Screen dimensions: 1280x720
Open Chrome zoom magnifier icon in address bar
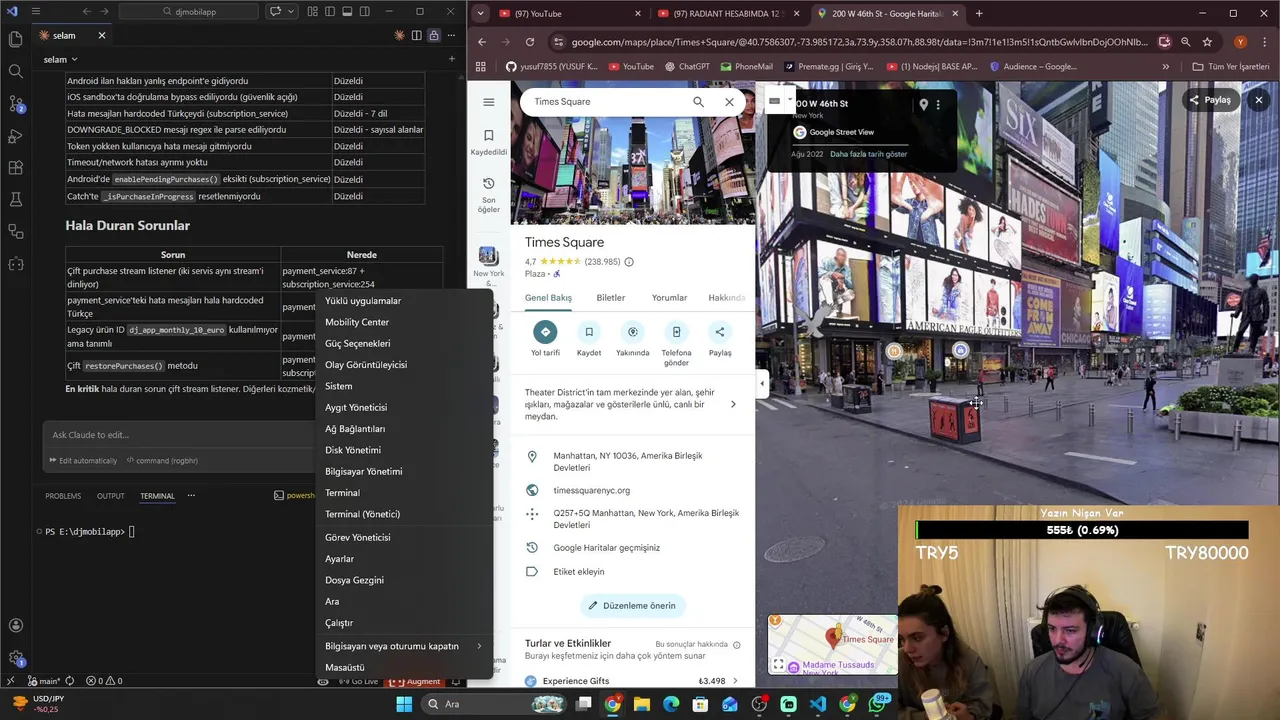(x=1185, y=42)
